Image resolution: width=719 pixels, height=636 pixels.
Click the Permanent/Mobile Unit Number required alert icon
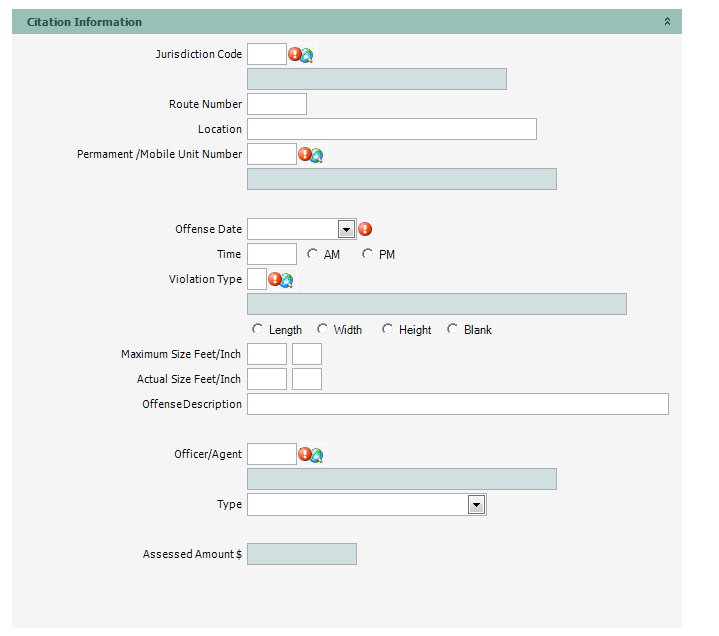click(x=305, y=154)
